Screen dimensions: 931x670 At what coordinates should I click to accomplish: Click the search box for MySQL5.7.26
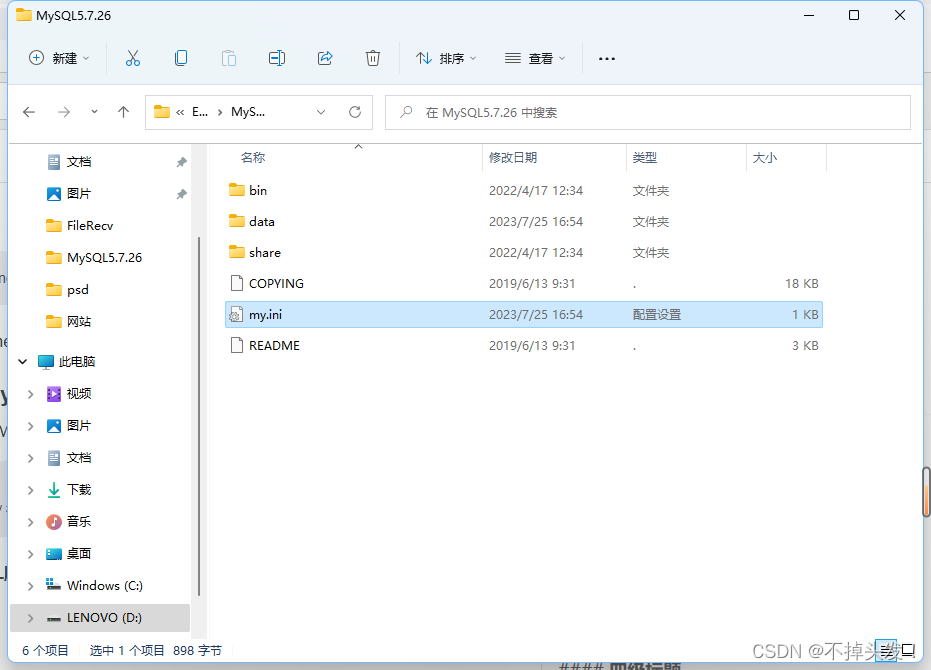point(648,112)
